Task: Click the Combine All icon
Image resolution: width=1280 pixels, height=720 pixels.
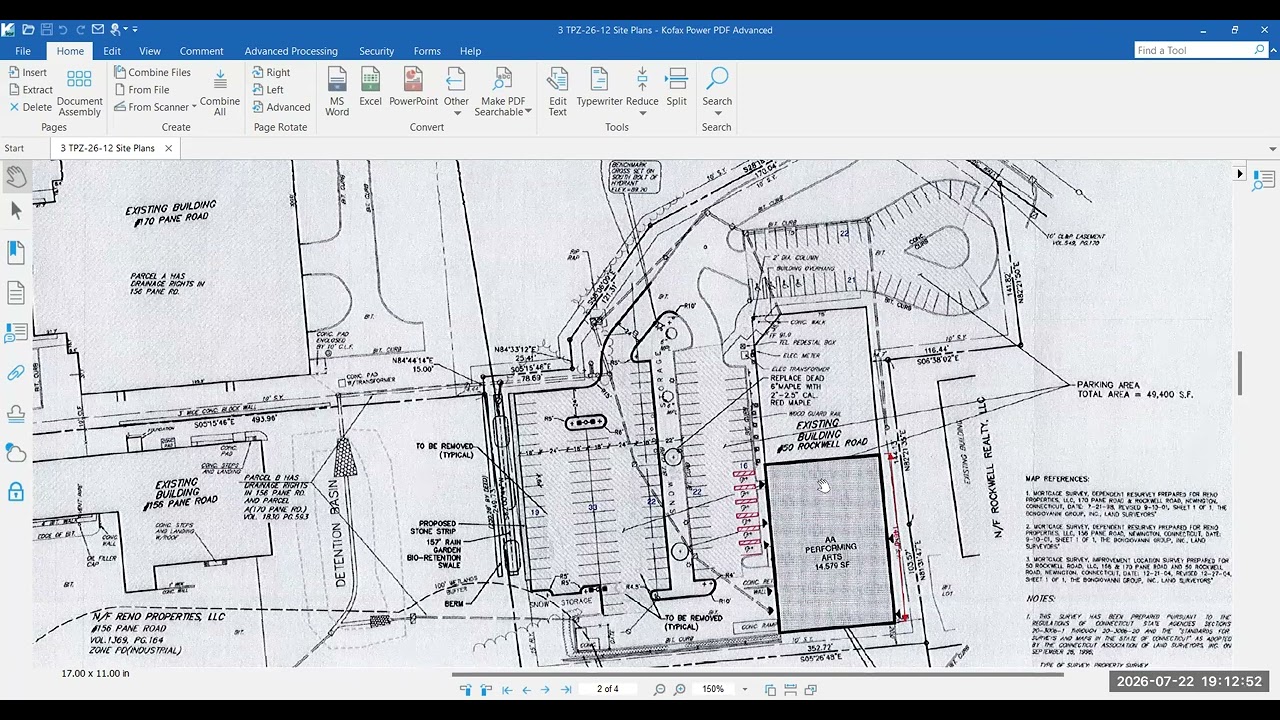Action: pos(220,91)
